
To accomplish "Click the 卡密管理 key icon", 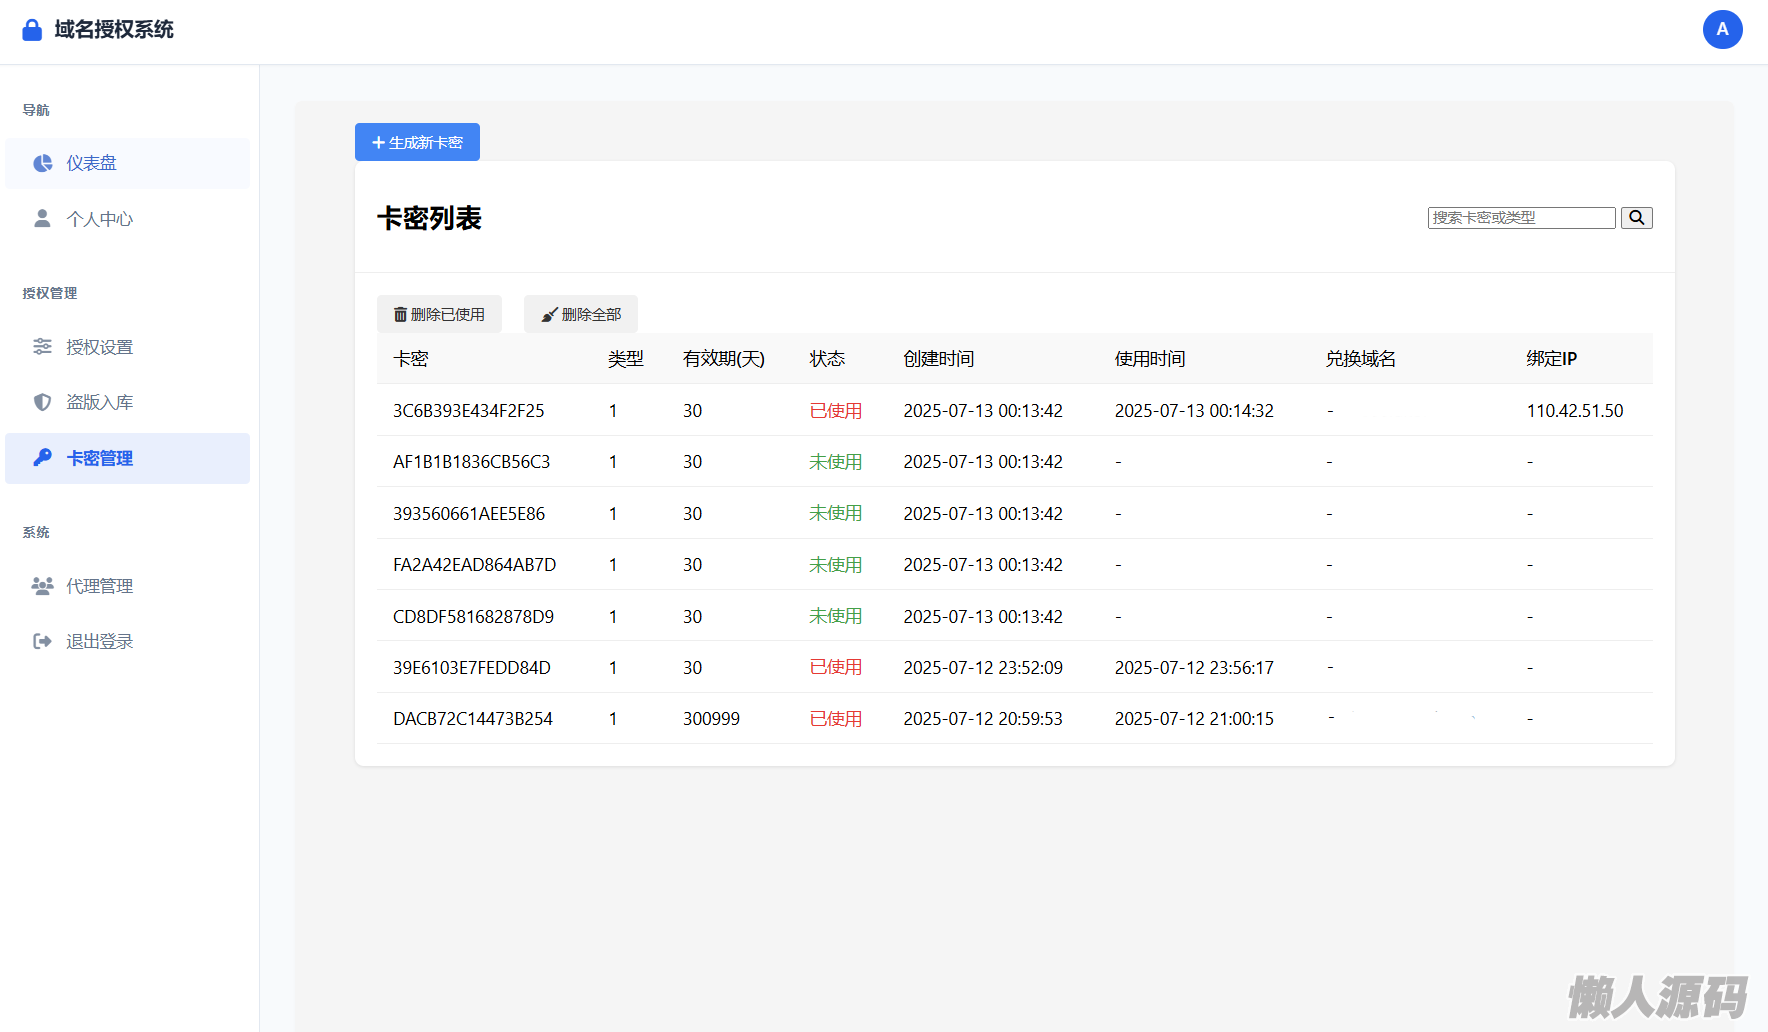I will [42, 458].
